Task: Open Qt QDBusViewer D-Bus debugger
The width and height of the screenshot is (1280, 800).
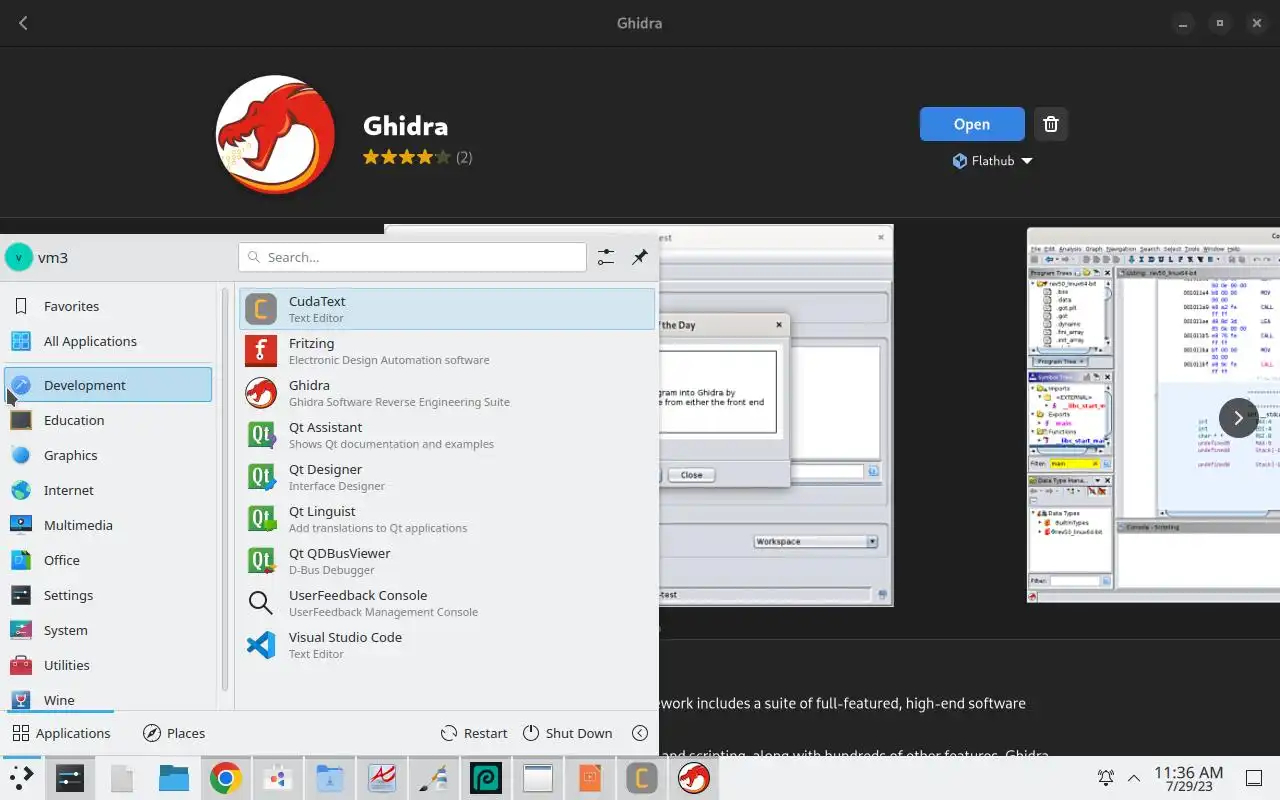Action: [x=447, y=561]
